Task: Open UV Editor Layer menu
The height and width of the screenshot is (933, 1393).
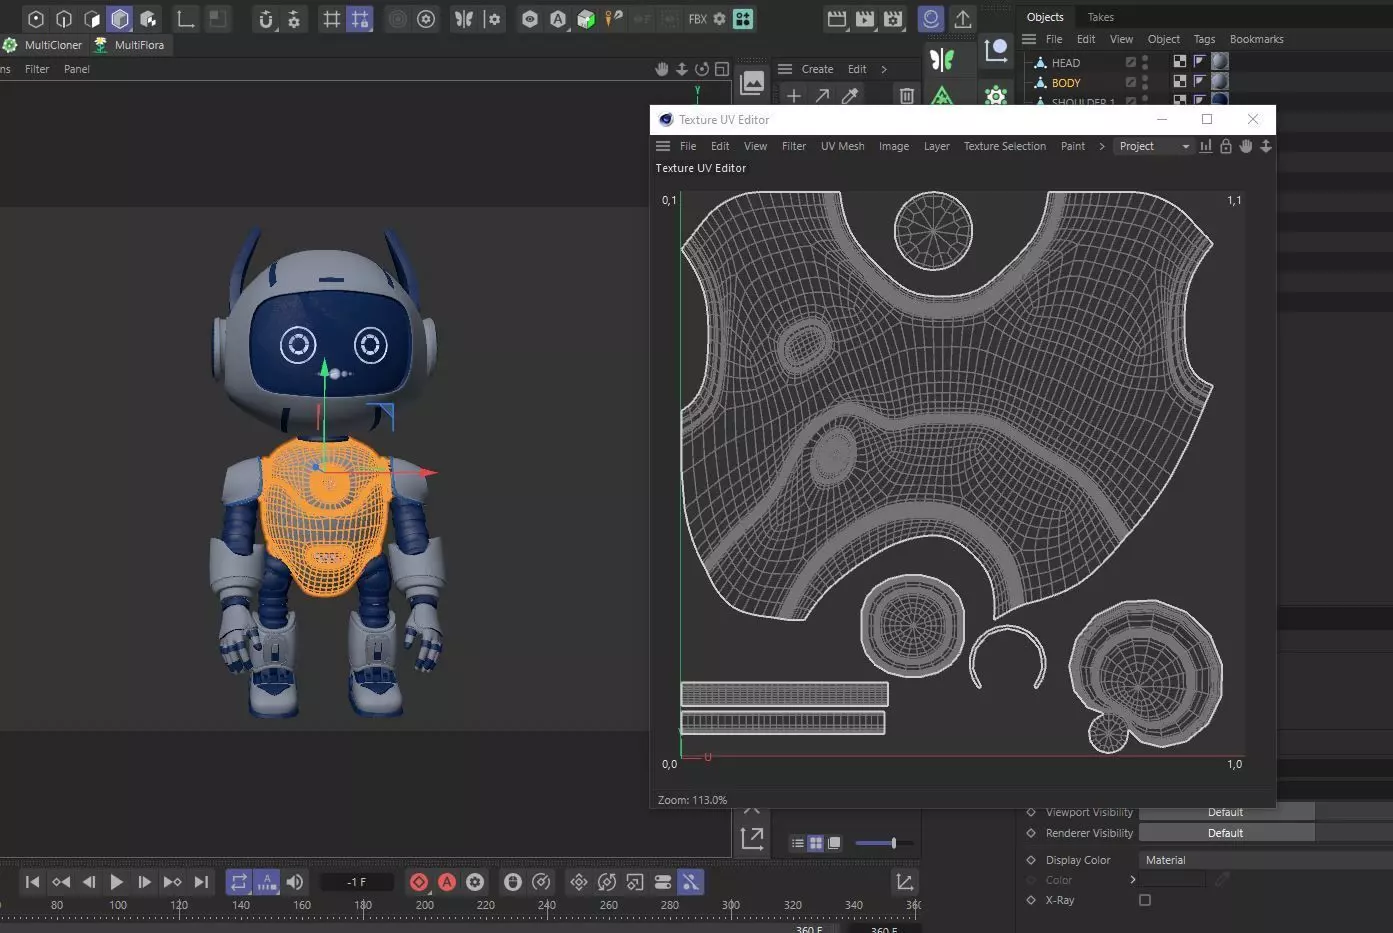Action: tap(936, 146)
